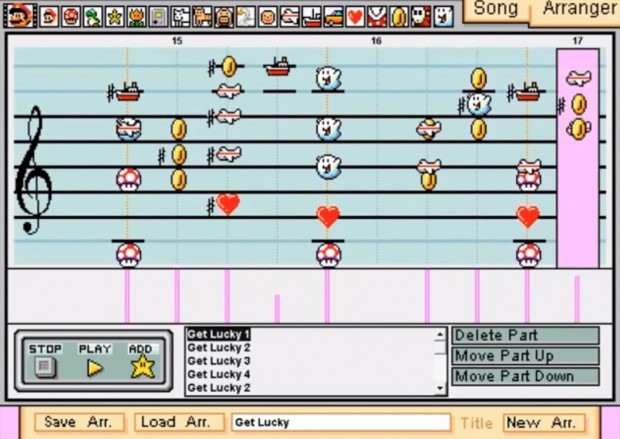Click the shortest pink volume bar
Viewport: 620px width, 439px height.
277,308
